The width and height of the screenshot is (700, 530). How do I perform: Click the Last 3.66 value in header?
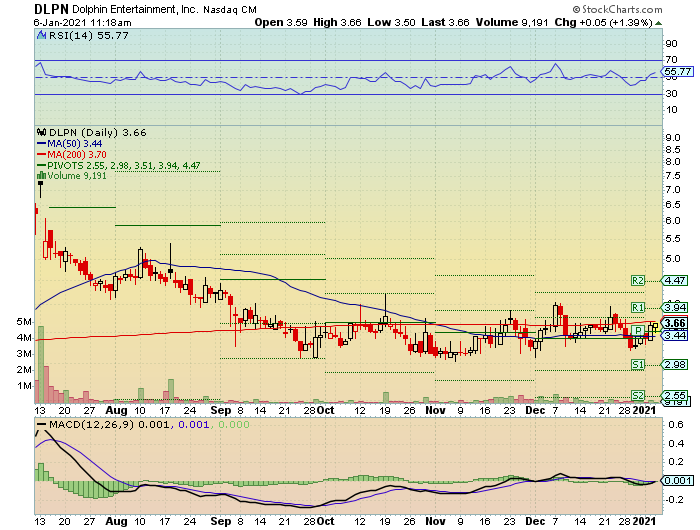(x=445, y=23)
